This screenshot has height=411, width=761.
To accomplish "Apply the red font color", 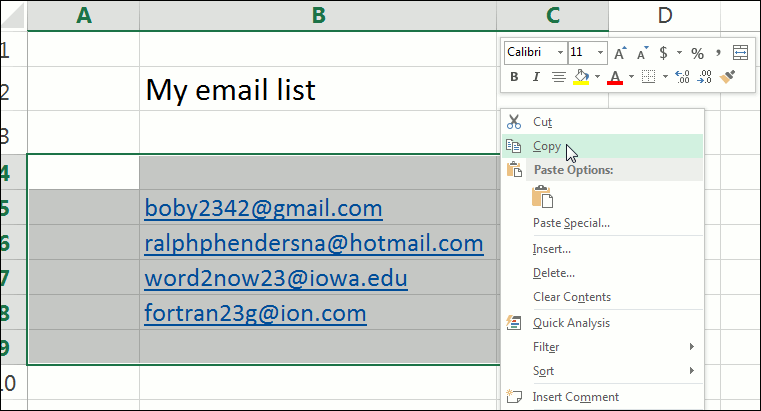I will pyautogui.click(x=615, y=77).
